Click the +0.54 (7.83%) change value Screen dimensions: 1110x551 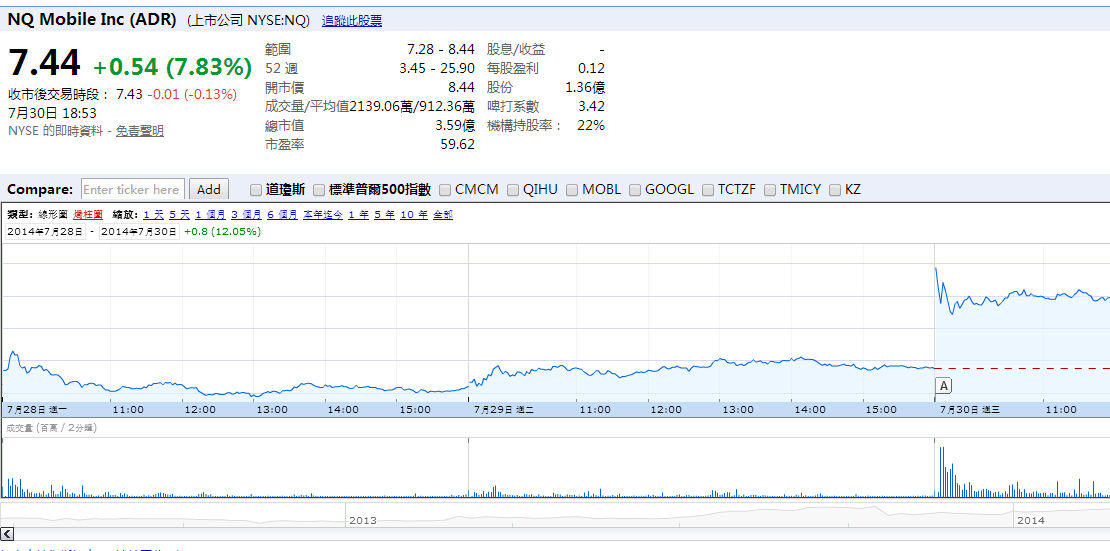[x=173, y=67]
